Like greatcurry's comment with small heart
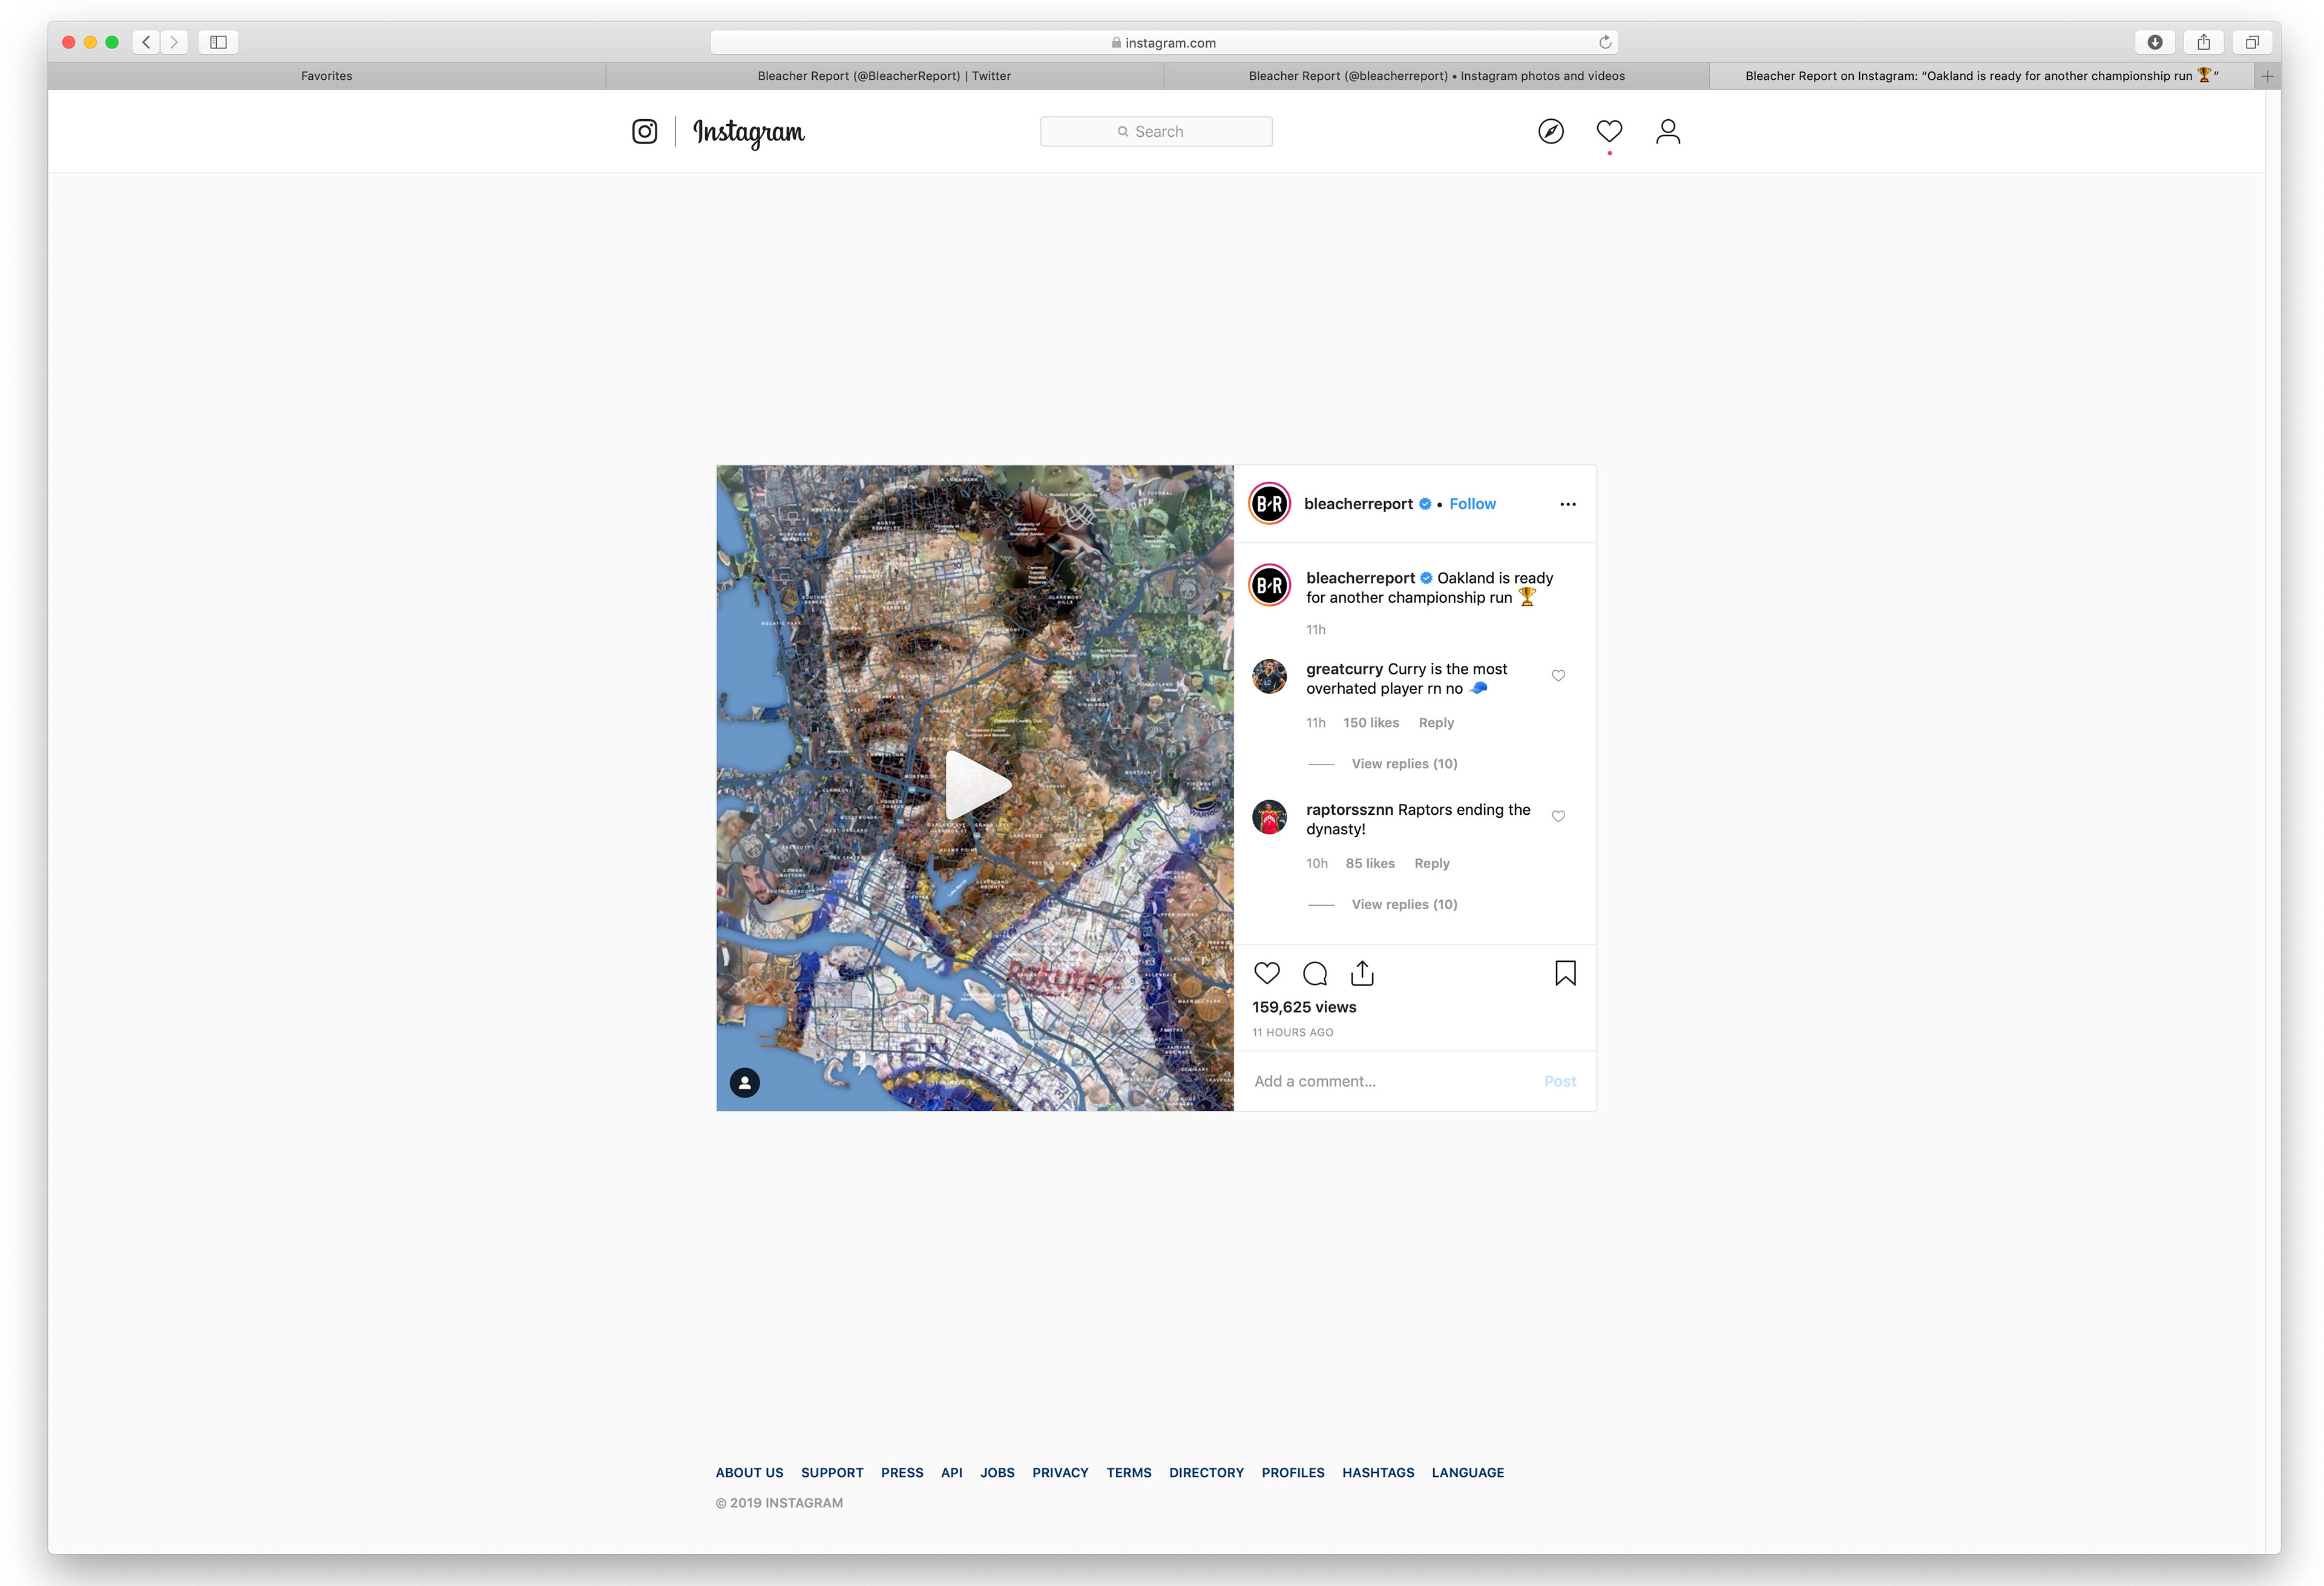Screen dimensions: 2324x1586 pyautogui.click(x=1558, y=676)
